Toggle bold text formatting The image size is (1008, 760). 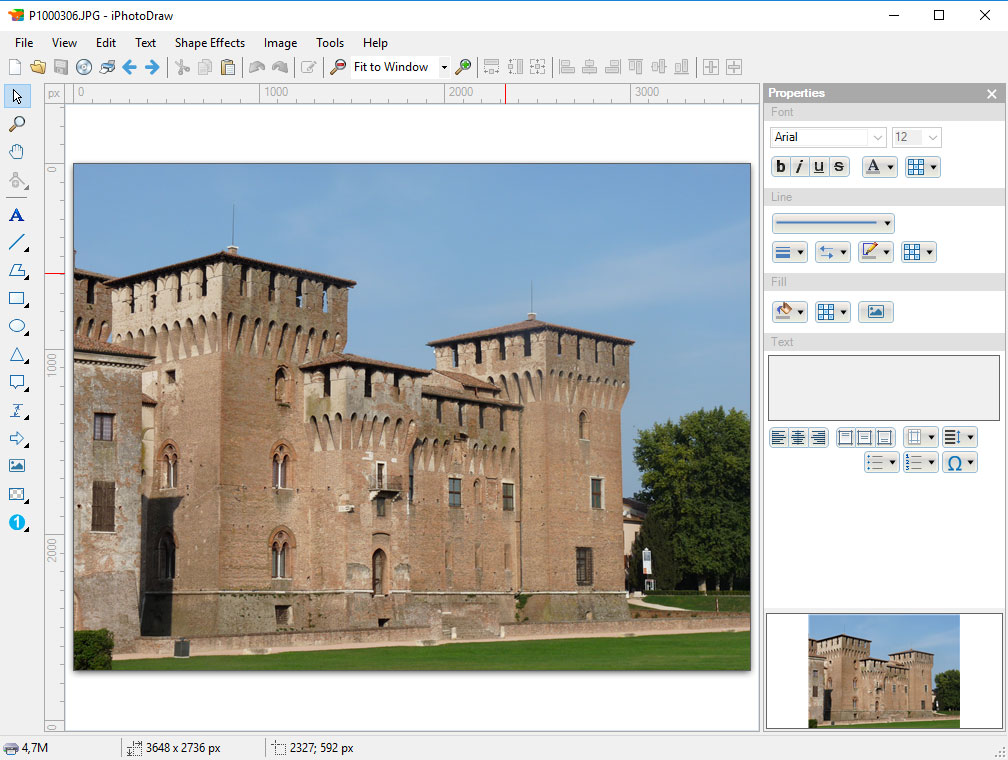(781, 167)
